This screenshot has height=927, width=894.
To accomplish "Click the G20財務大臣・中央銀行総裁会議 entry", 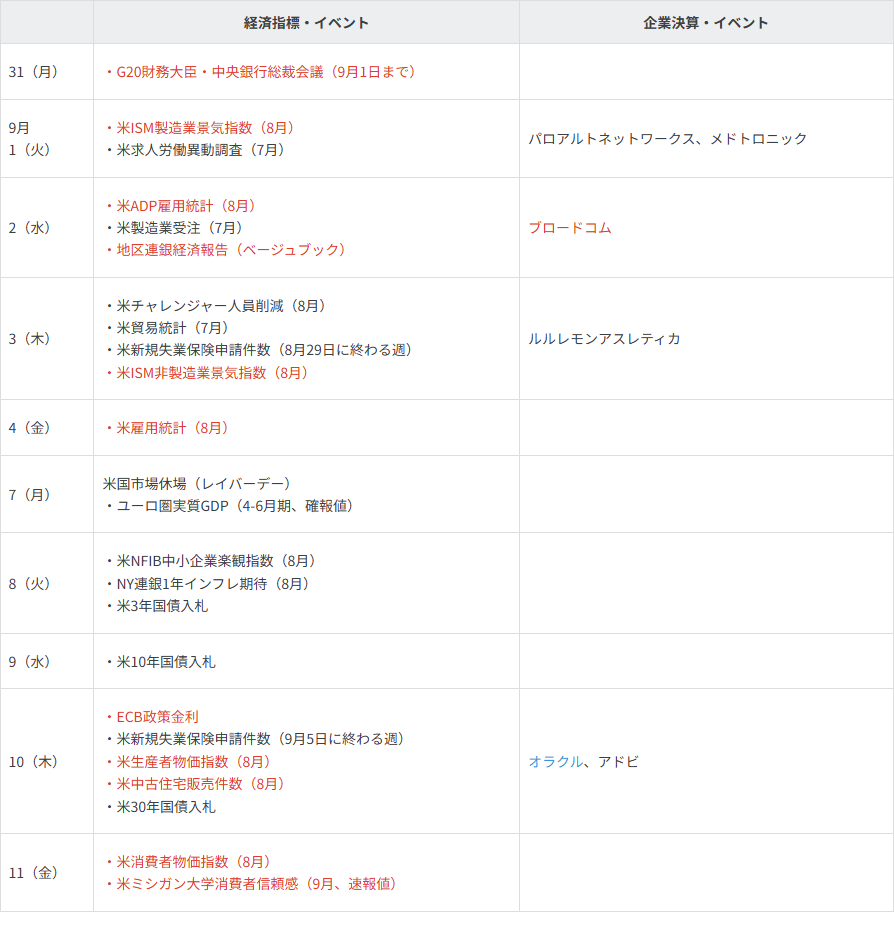I will 261,72.
